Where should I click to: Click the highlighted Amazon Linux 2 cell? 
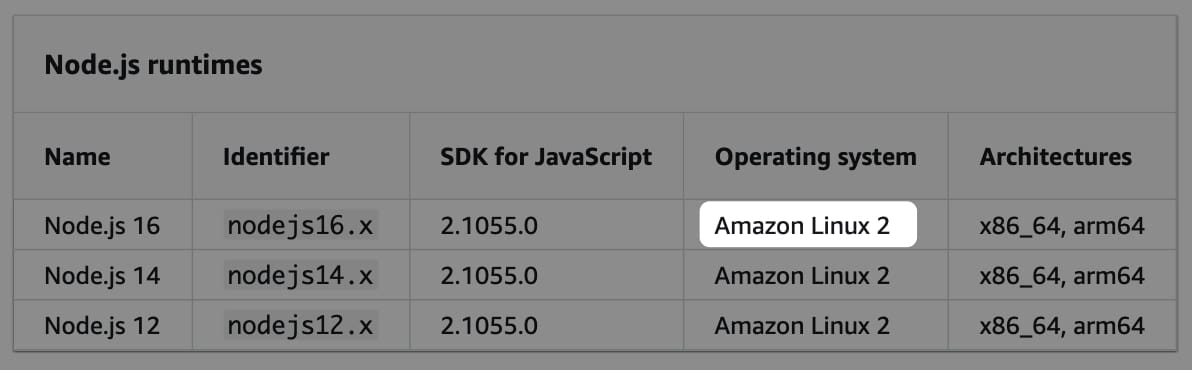tap(808, 225)
